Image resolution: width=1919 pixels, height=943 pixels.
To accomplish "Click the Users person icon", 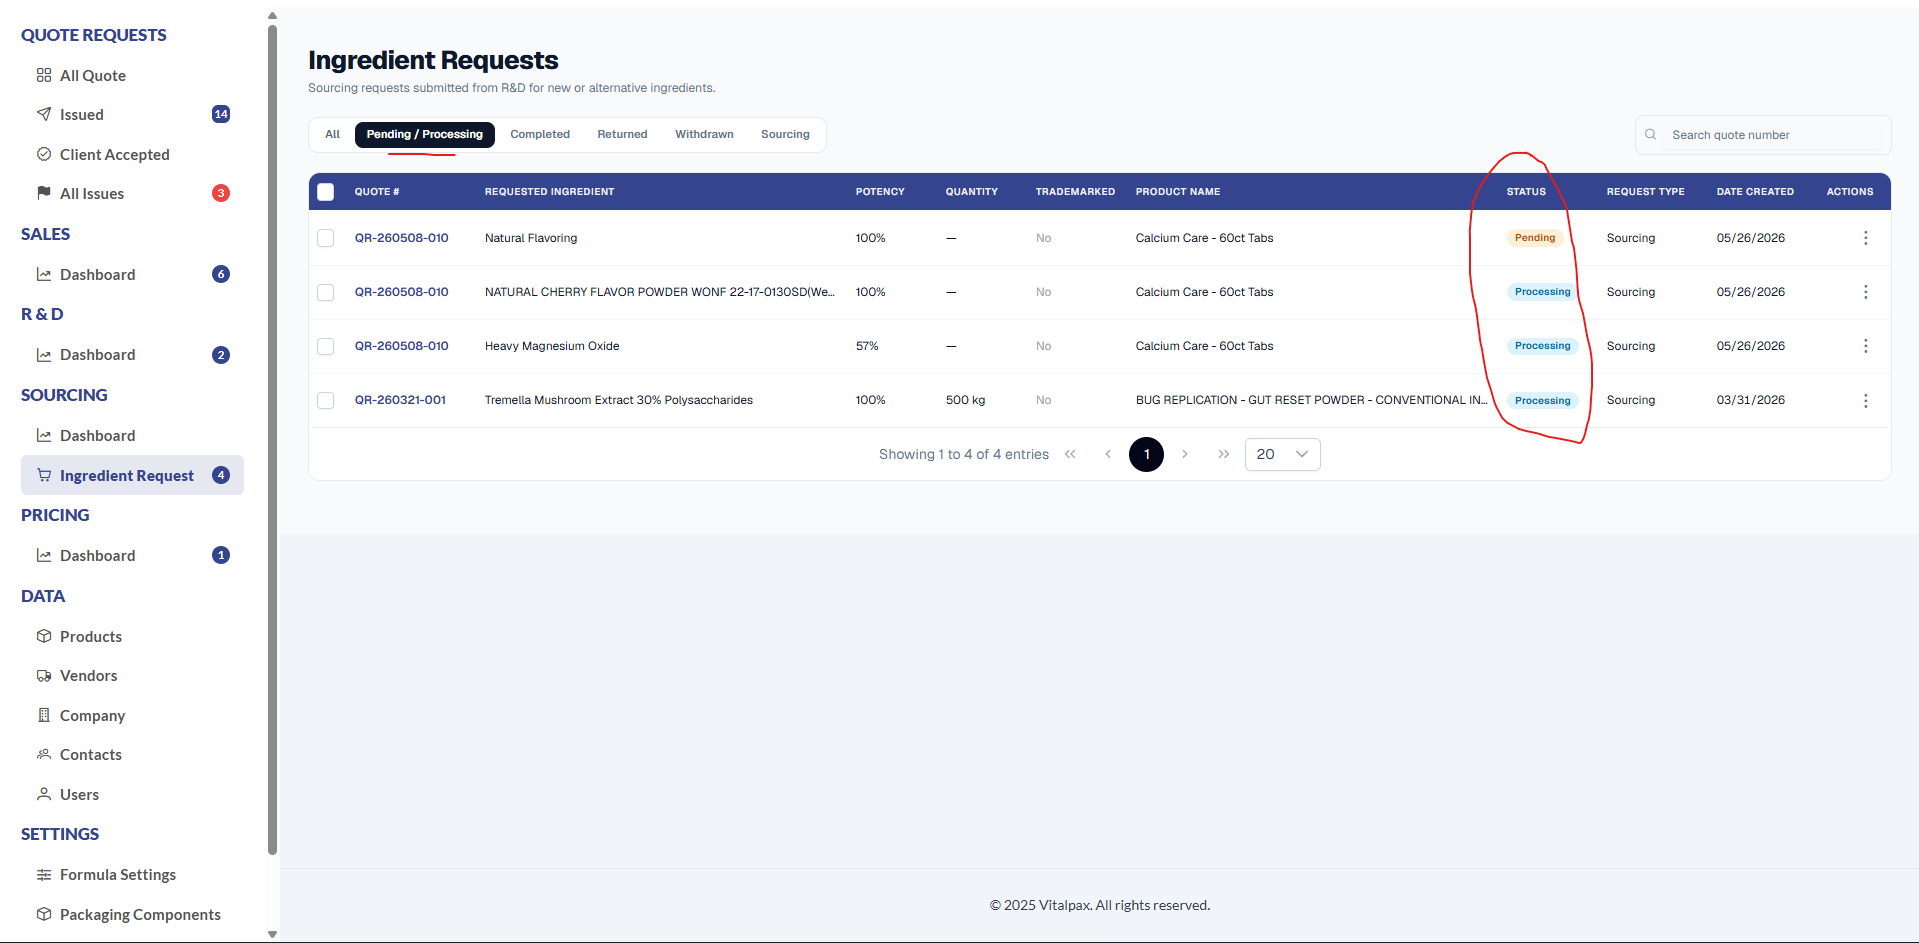I will (44, 794).
